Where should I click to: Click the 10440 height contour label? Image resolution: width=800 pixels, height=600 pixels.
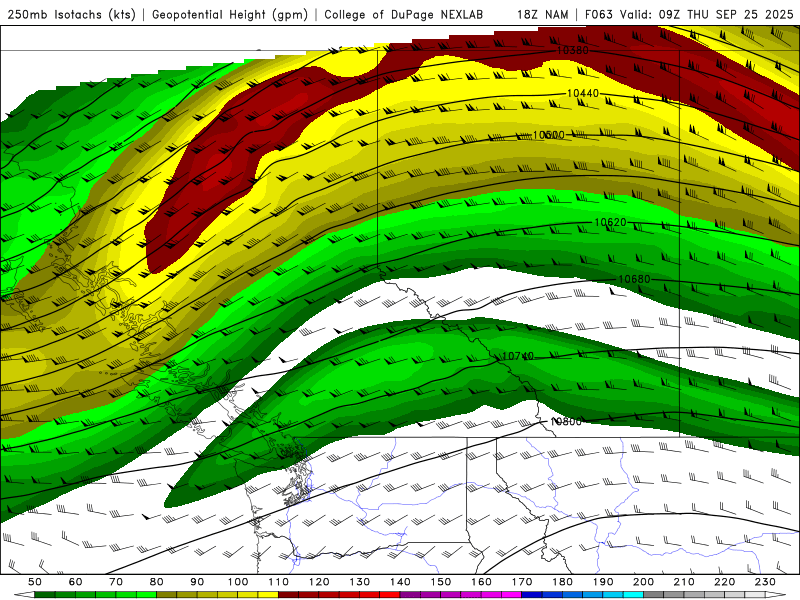click(x=583, y=93)
